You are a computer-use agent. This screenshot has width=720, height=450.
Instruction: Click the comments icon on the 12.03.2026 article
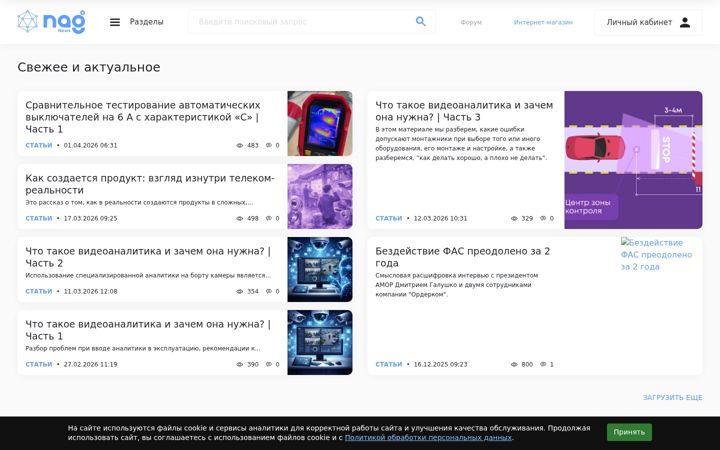[543, 218]
